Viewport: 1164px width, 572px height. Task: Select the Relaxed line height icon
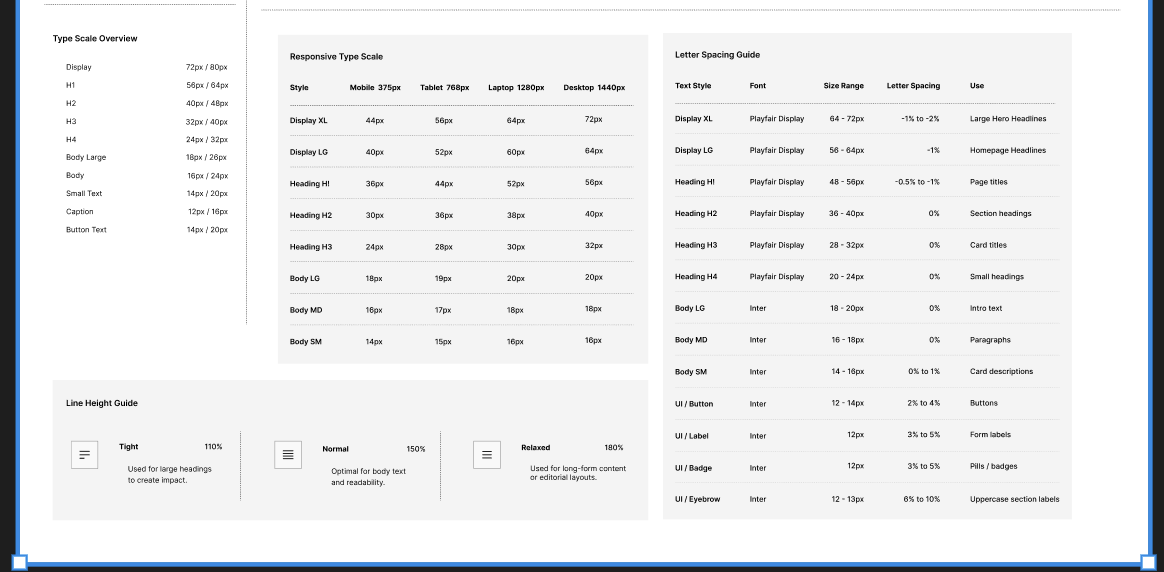(487, 455)
